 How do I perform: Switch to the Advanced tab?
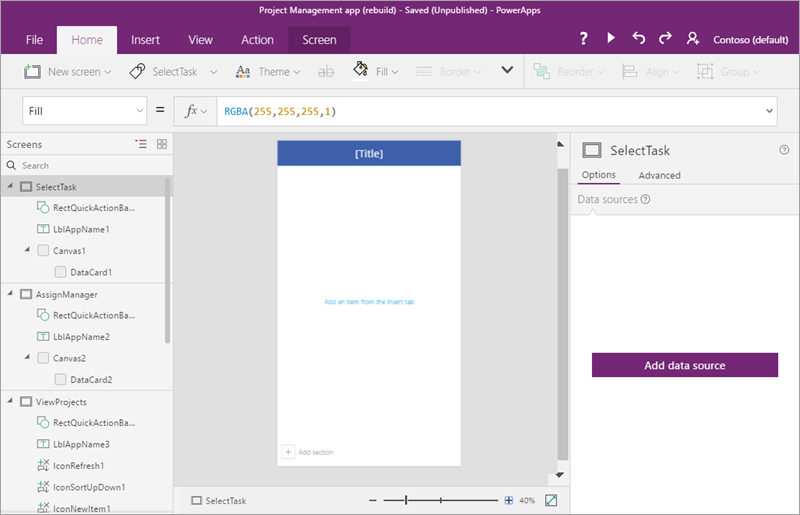(x=659, y=175)
